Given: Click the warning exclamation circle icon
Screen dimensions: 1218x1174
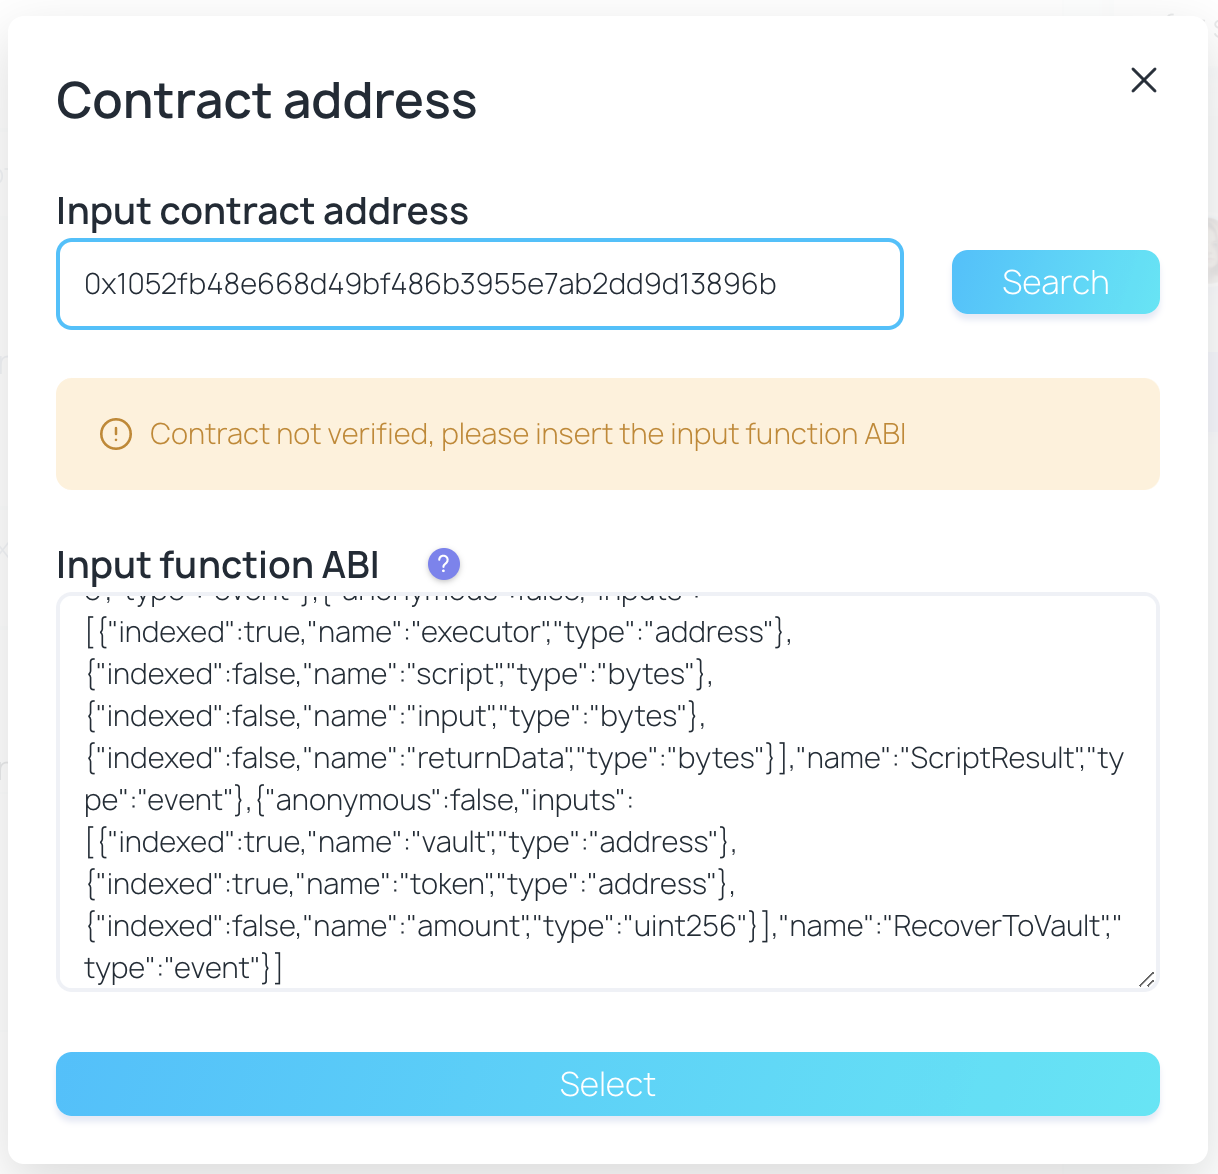Looking at the screenshot, I should (x=116, y=434).
